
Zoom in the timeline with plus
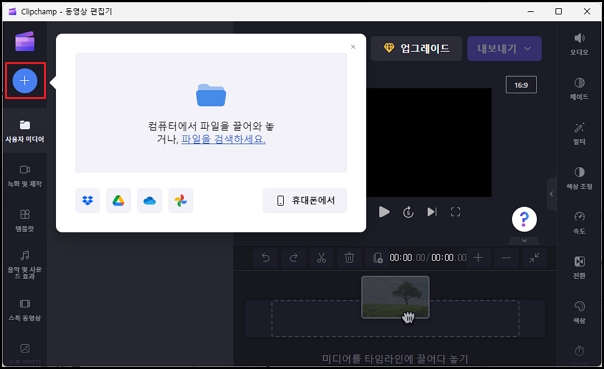click(x=478, y=258)
